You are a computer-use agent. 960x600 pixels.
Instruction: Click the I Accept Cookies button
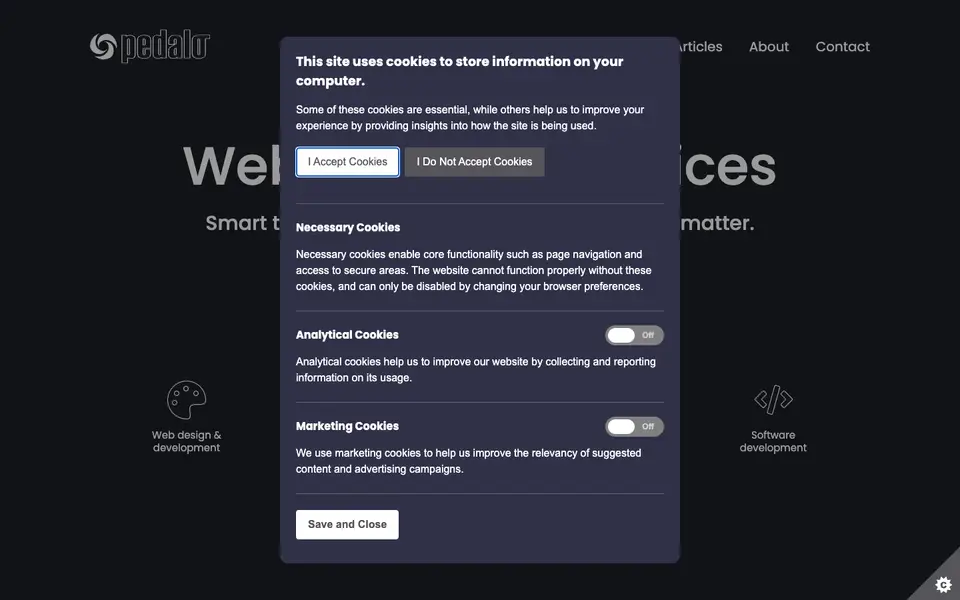(347, 162)
